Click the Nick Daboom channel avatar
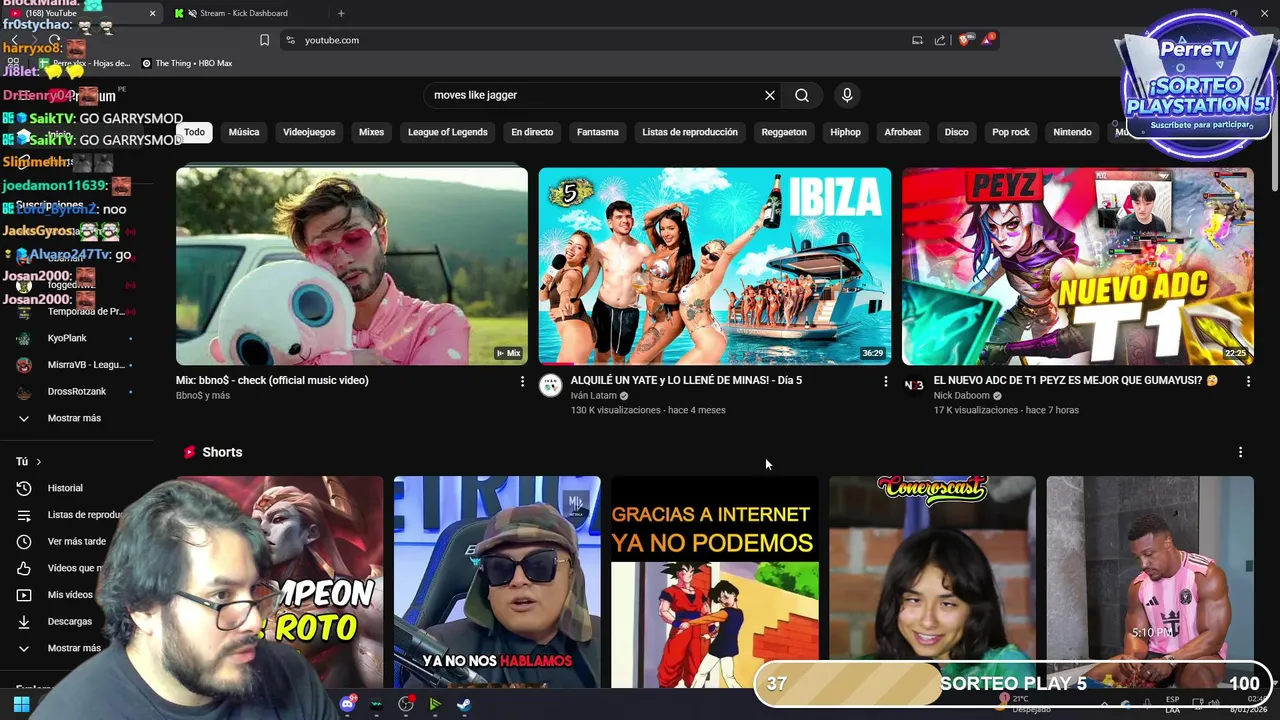 (x=914, y=386)
